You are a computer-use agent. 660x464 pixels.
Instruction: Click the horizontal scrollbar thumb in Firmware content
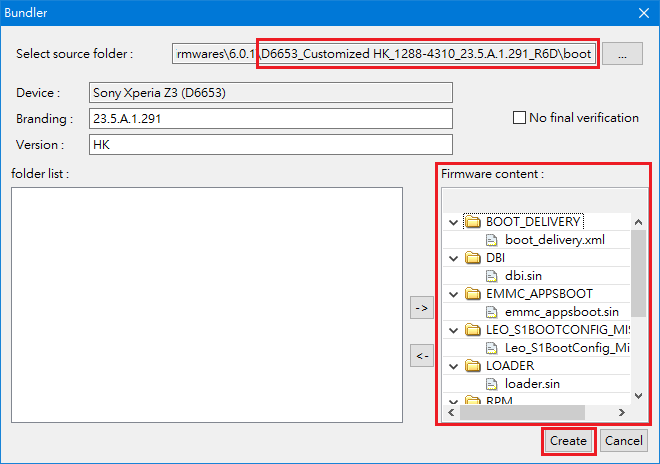click(522, 413)
